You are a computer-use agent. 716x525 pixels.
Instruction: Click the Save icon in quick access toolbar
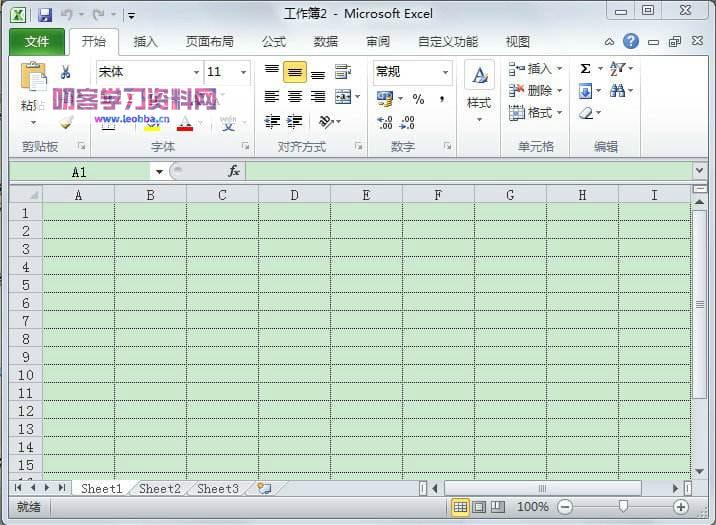coord(45,16)
